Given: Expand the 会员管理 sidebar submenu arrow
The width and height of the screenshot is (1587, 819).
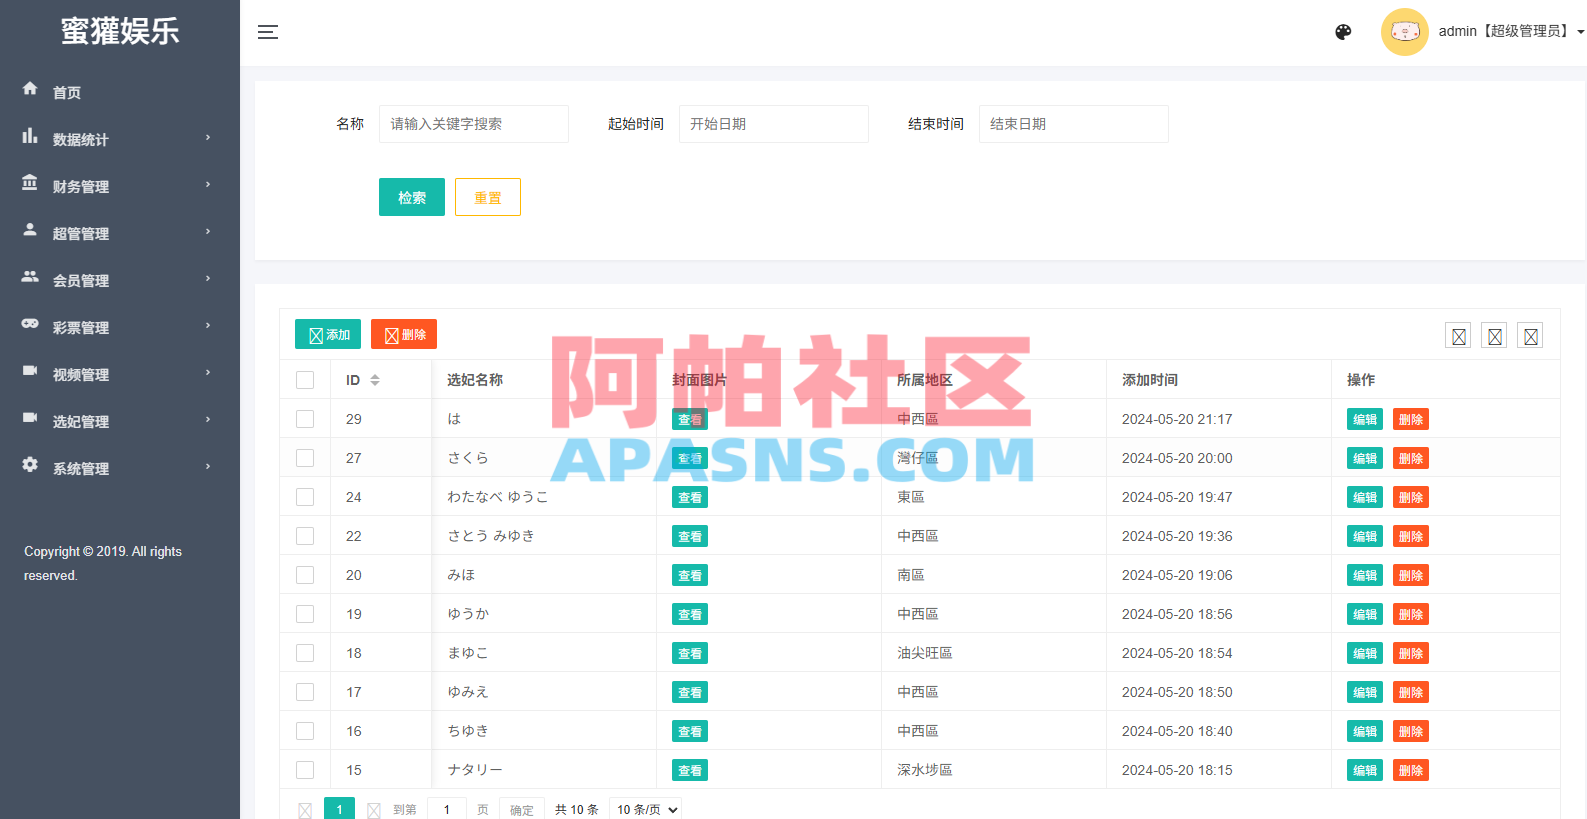Looking at the screenshot, I should 208,278.
